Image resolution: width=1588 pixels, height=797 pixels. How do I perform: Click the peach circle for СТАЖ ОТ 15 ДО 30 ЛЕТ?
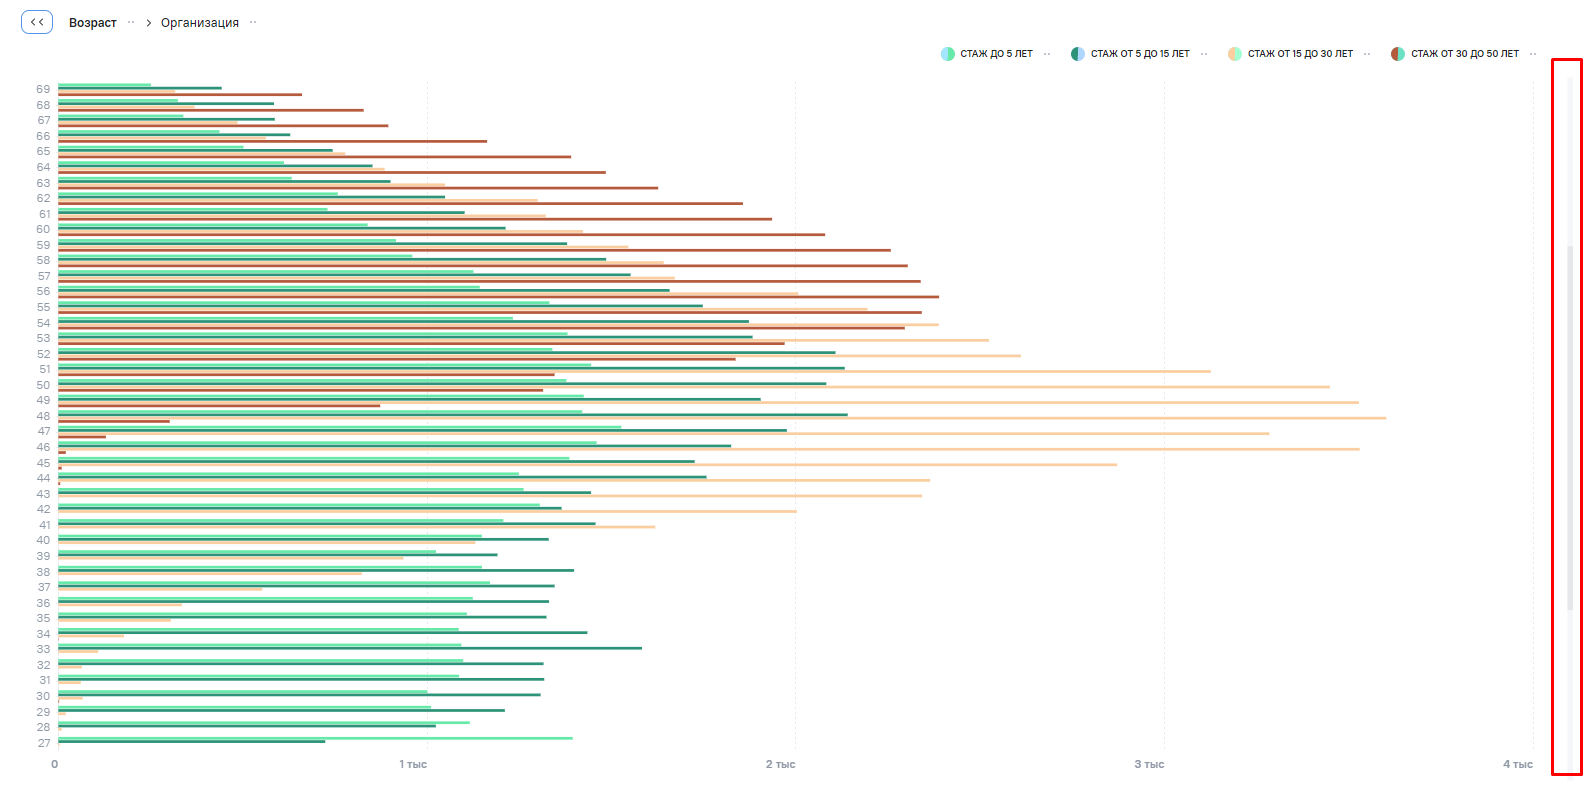click(x=1235, y=54)
